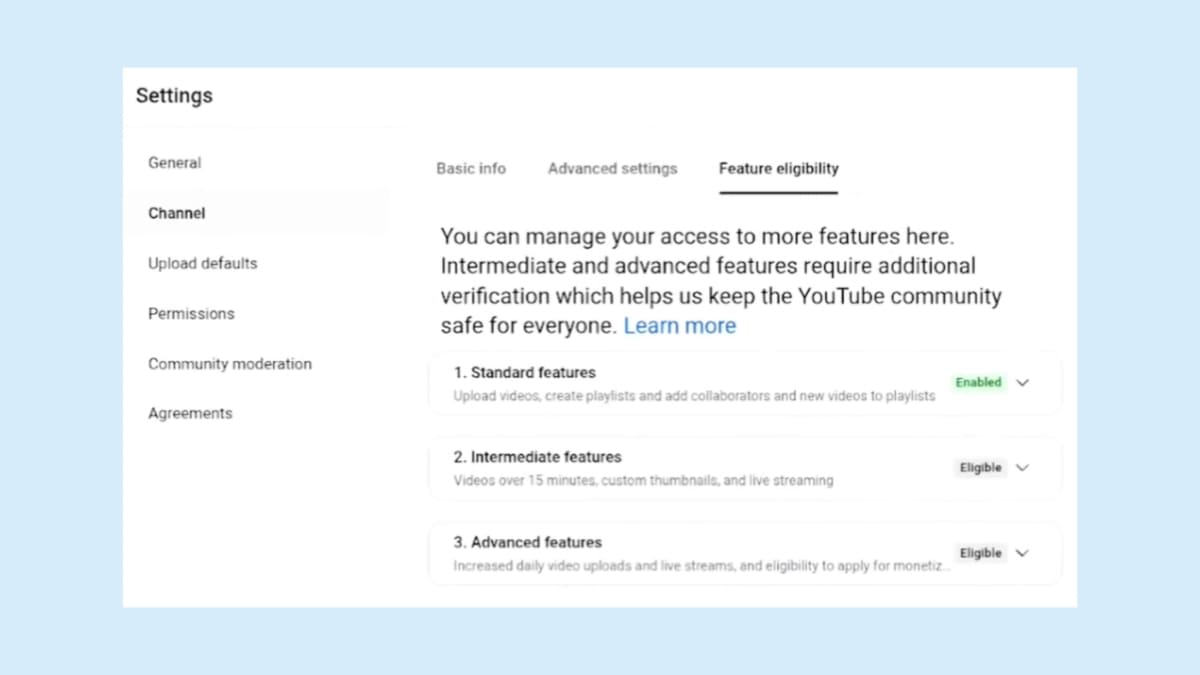Click the Enabled badge on Standard features
This screenshot has height=675, width=1200.
978,382
